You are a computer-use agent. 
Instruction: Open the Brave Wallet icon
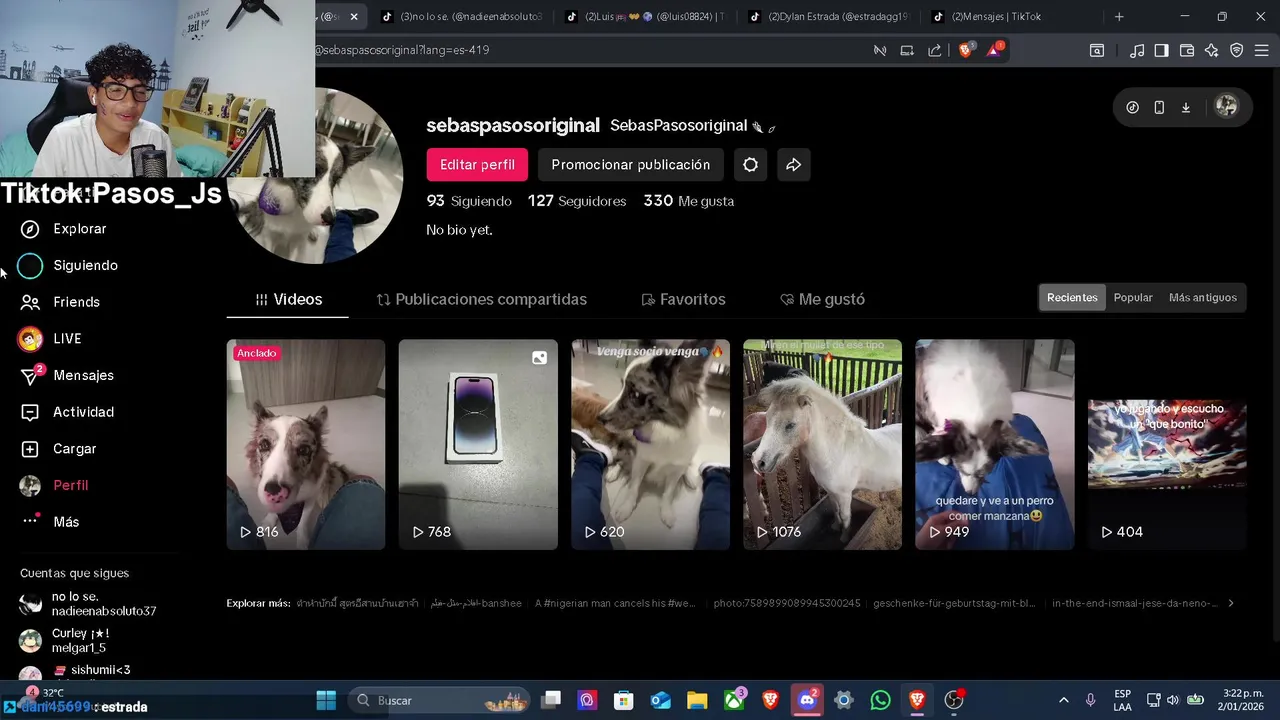pyautogui.click(x=1187, y=51)
